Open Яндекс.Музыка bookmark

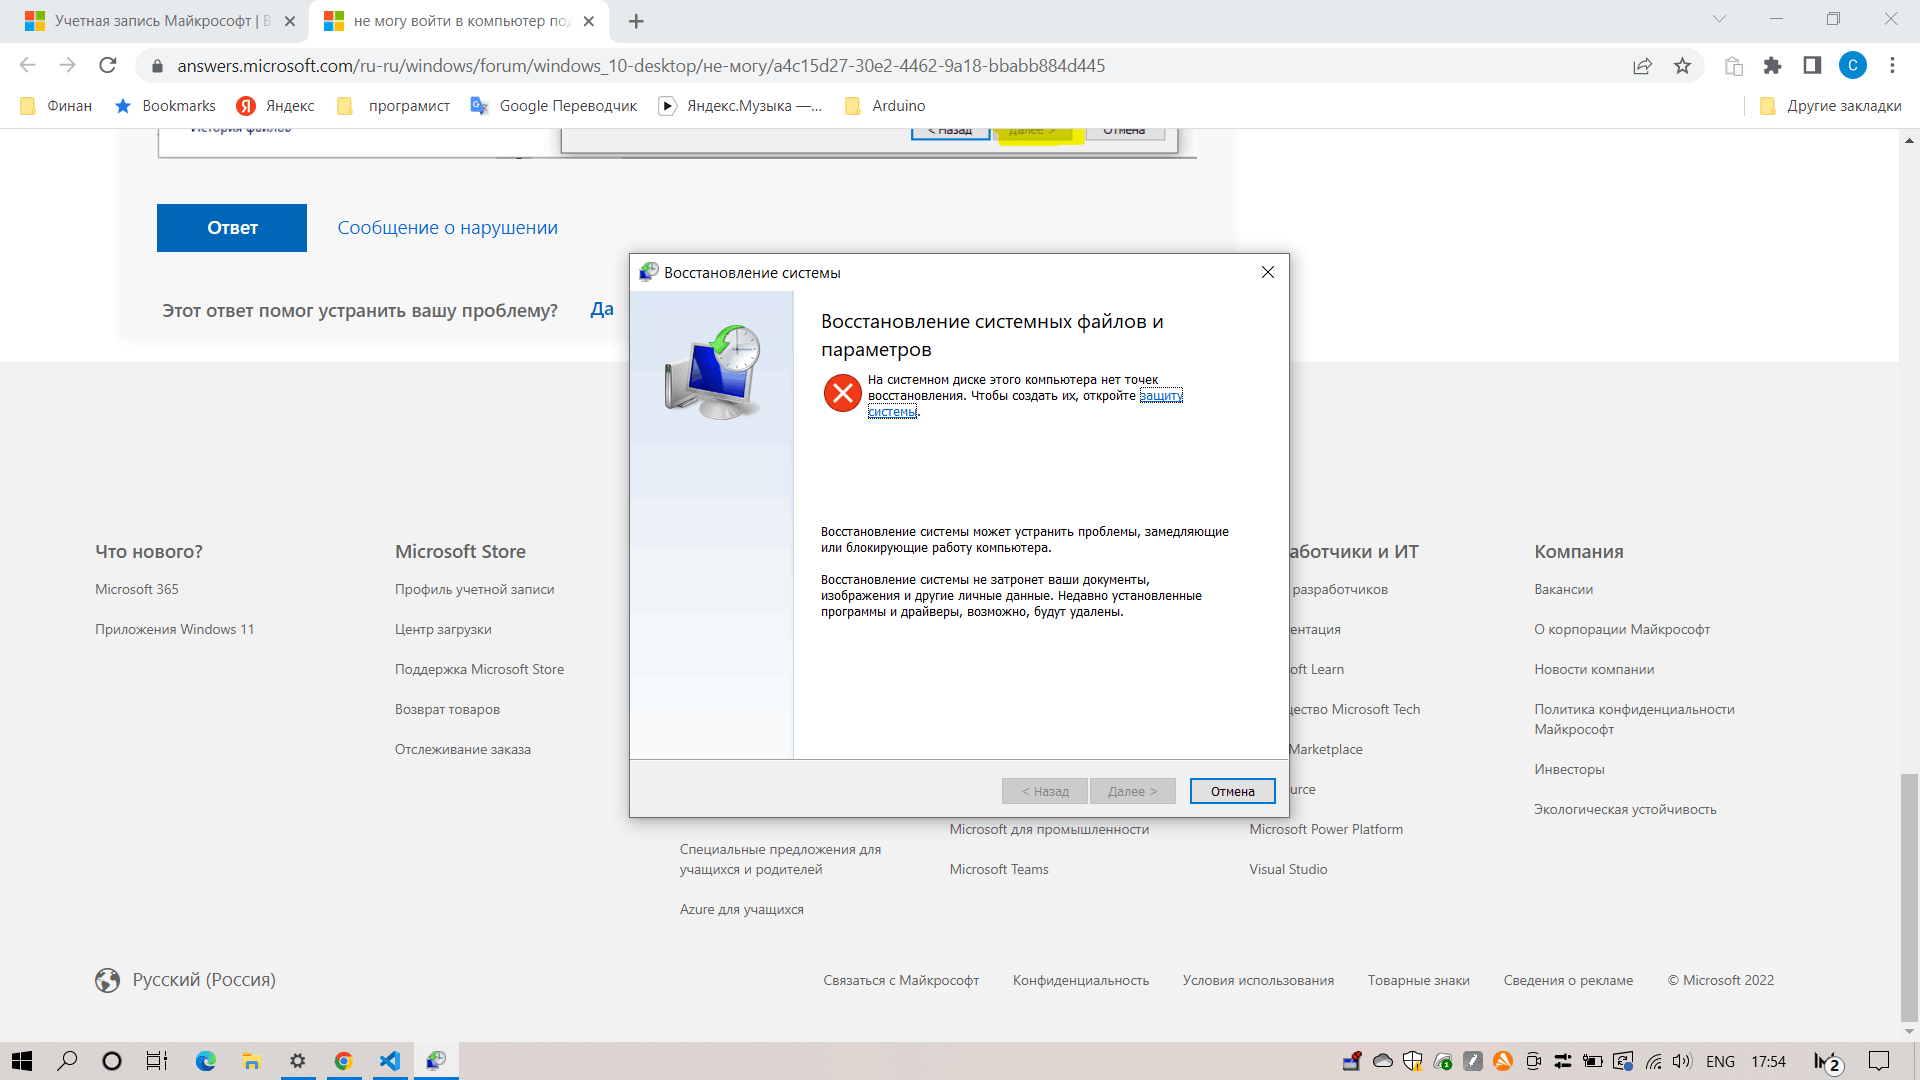(740, 106)
